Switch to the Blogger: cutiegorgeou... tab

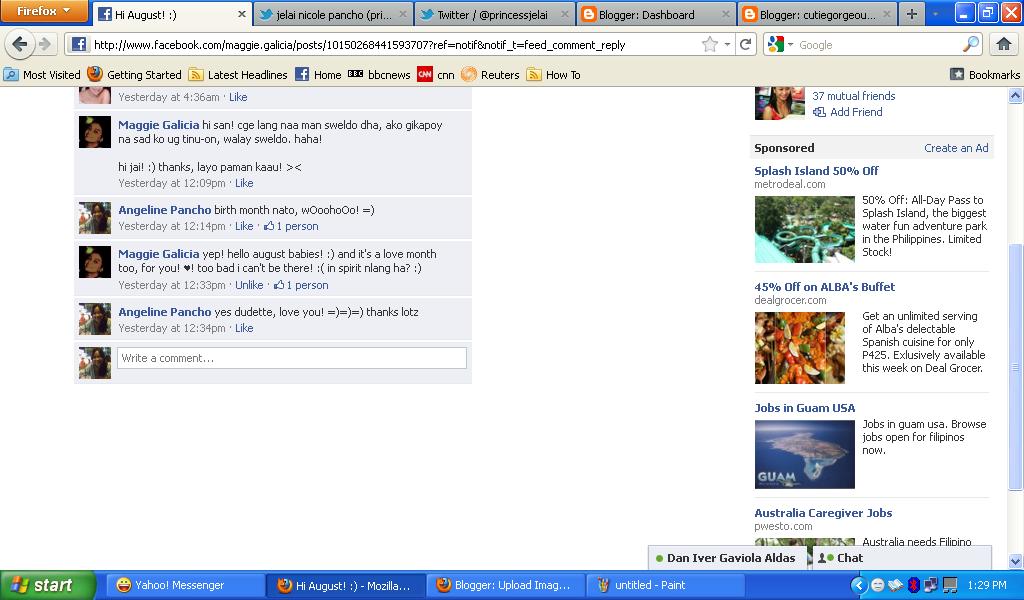[x=817, y=14]
